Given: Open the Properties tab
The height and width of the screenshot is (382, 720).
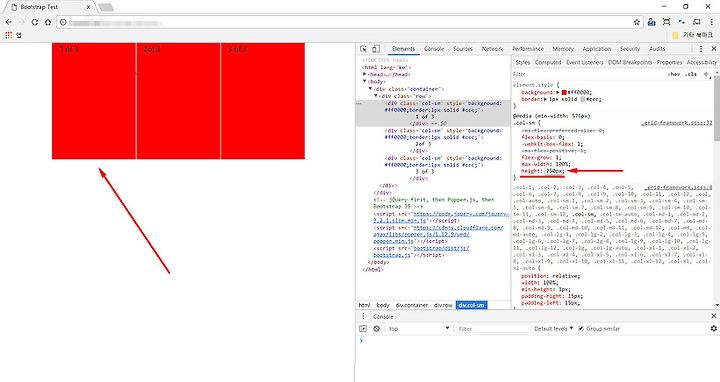Looking at the screenshot, I should coord(669,62).
